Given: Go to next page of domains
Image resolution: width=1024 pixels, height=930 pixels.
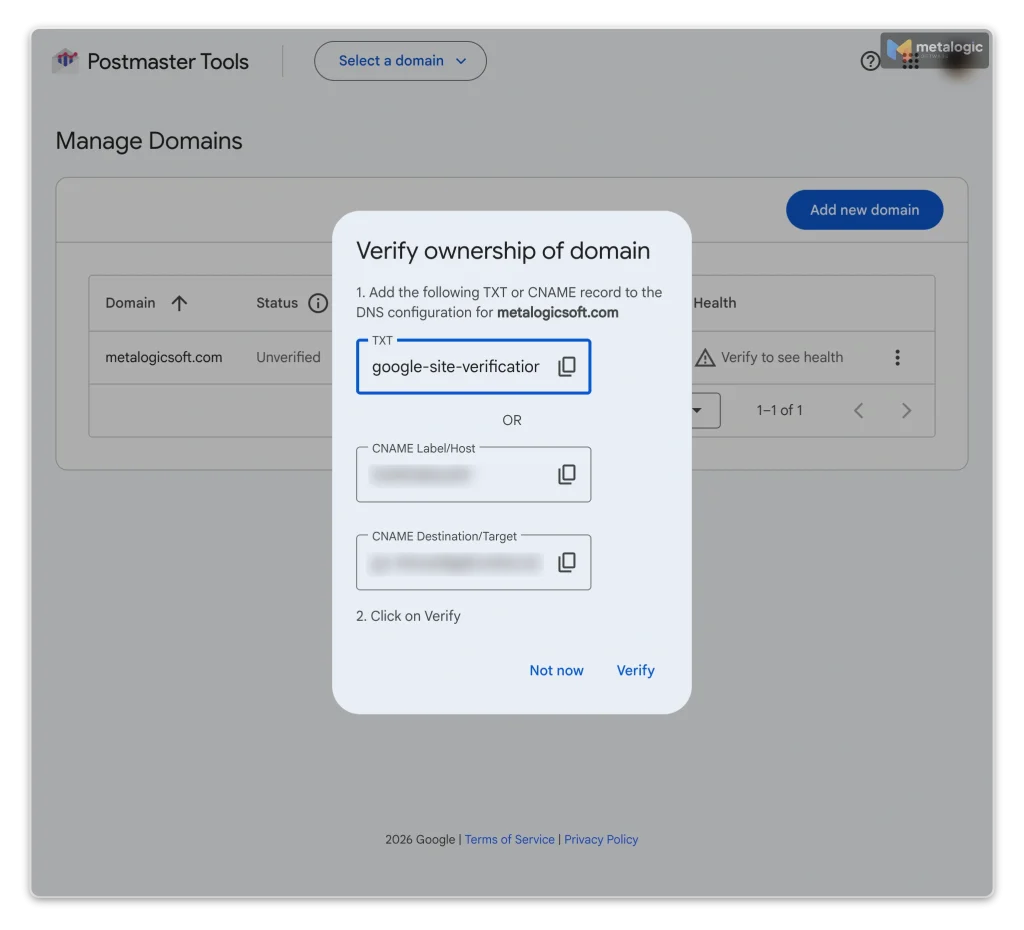Looking at the screenshot, I should click(x=906, y=410).
